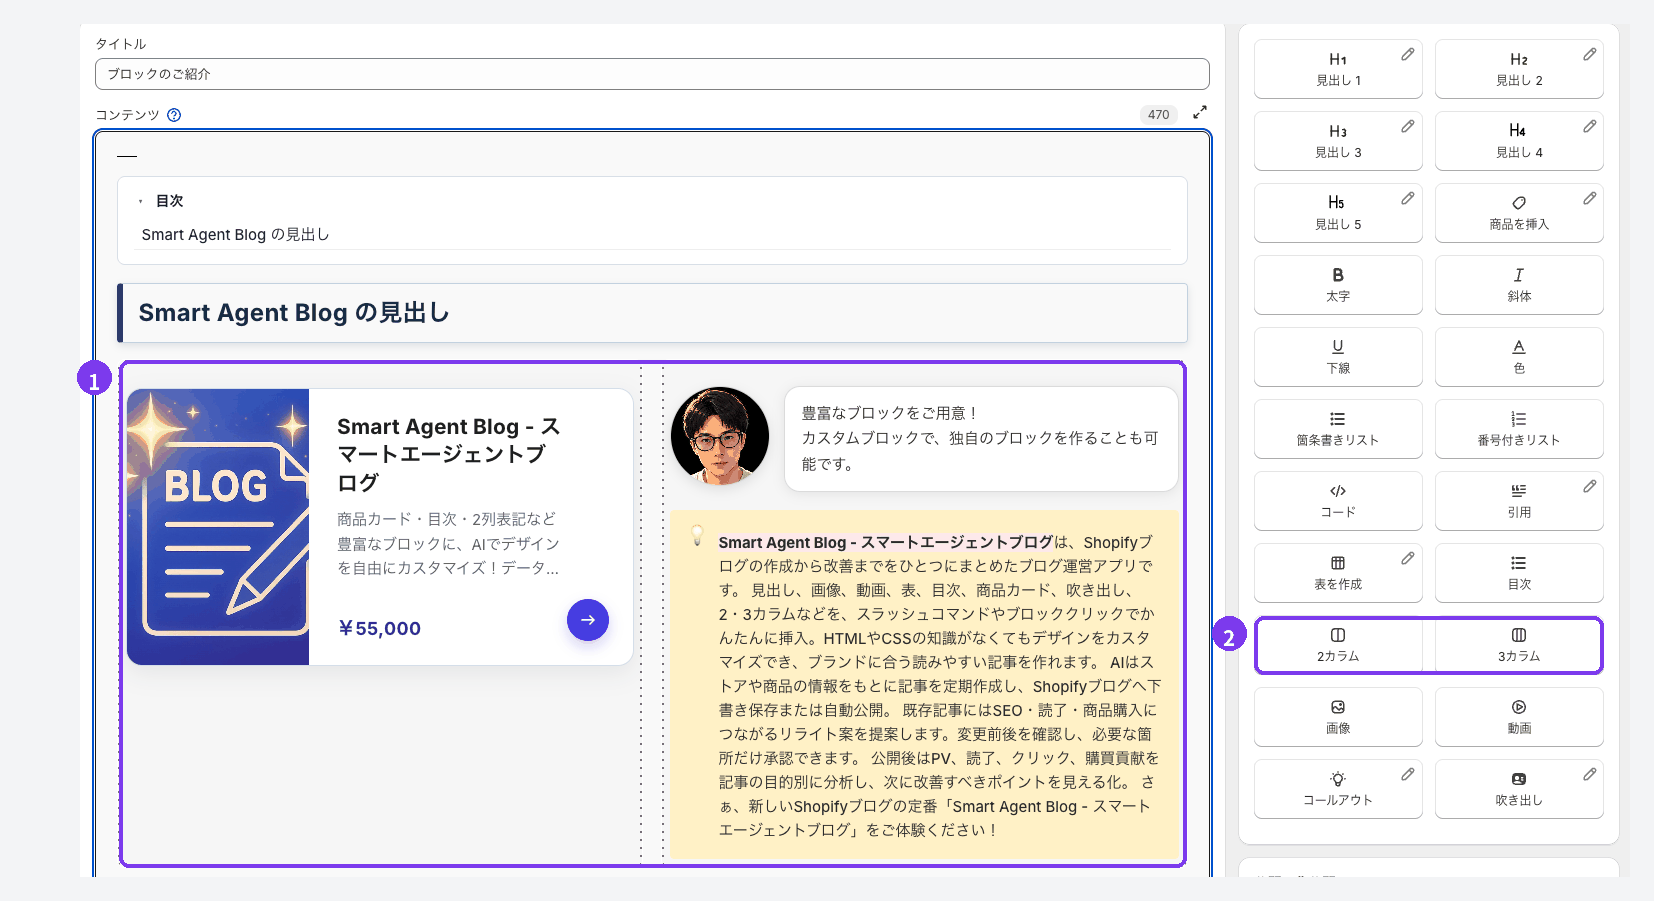Image resolution: width=1654 pixels, height=901 pixels.
Task: Insert a 引用 quote block
Action: (1519, 501)
